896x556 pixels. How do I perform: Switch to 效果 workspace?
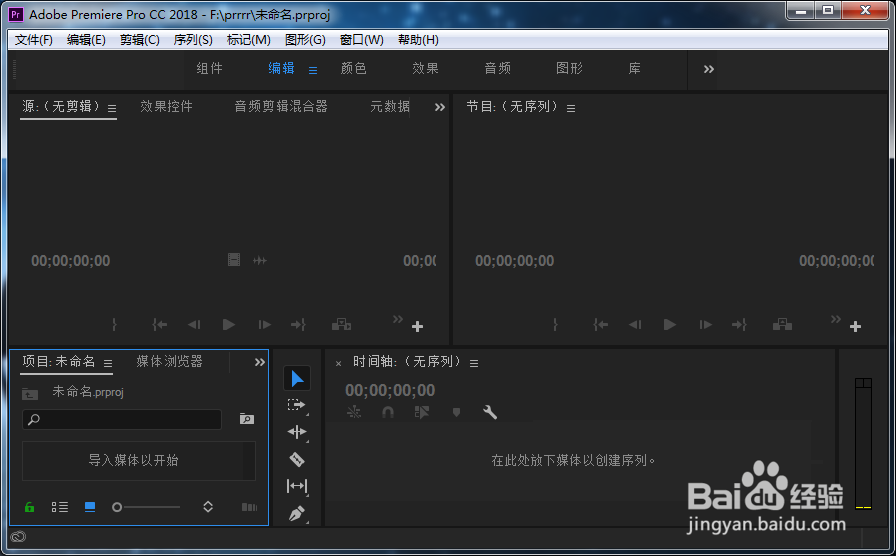425,69
